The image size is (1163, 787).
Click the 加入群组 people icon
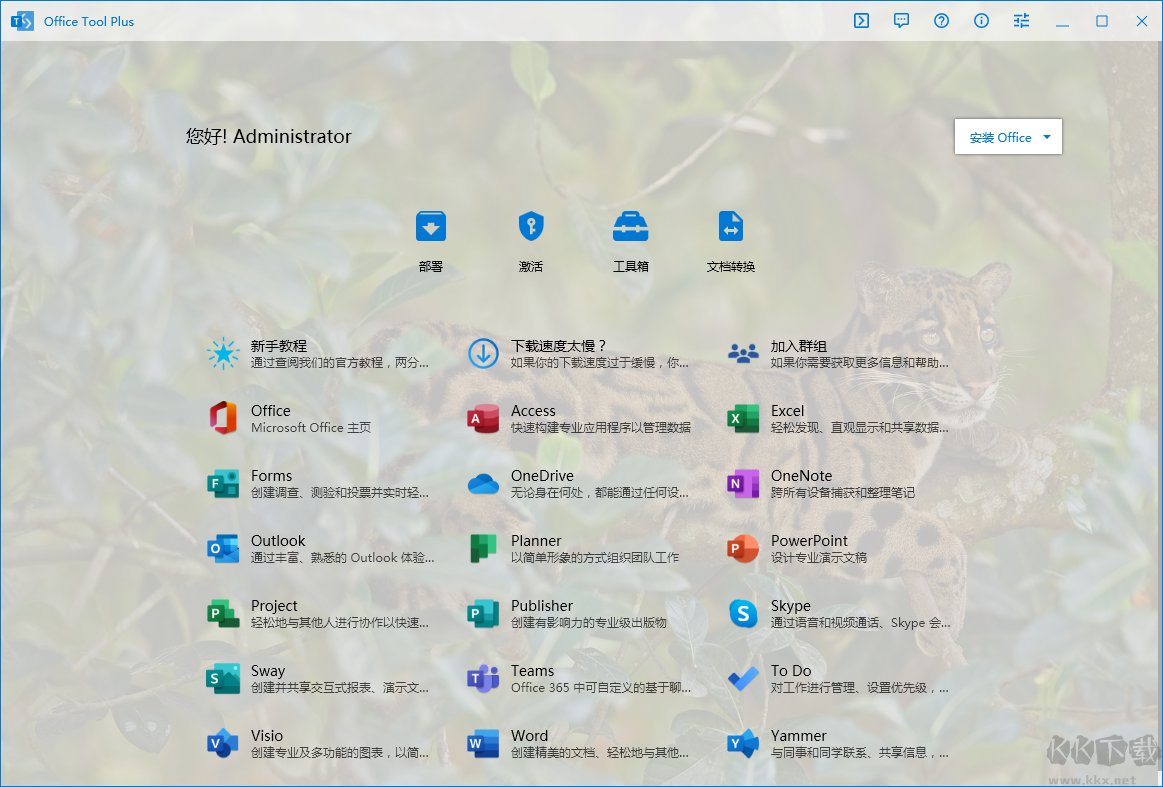(743, 354)
